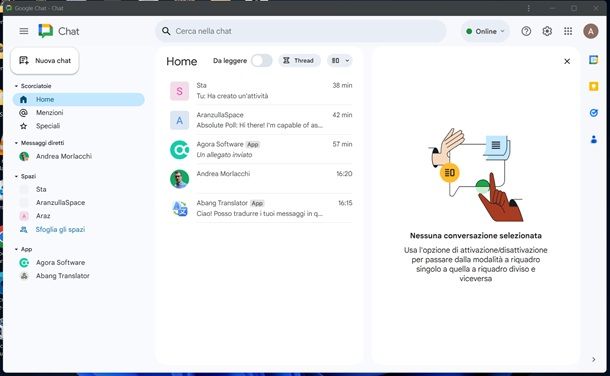Click Abang Translator icon in App section
Screen dimensions: 610x376
pos(24,276)
